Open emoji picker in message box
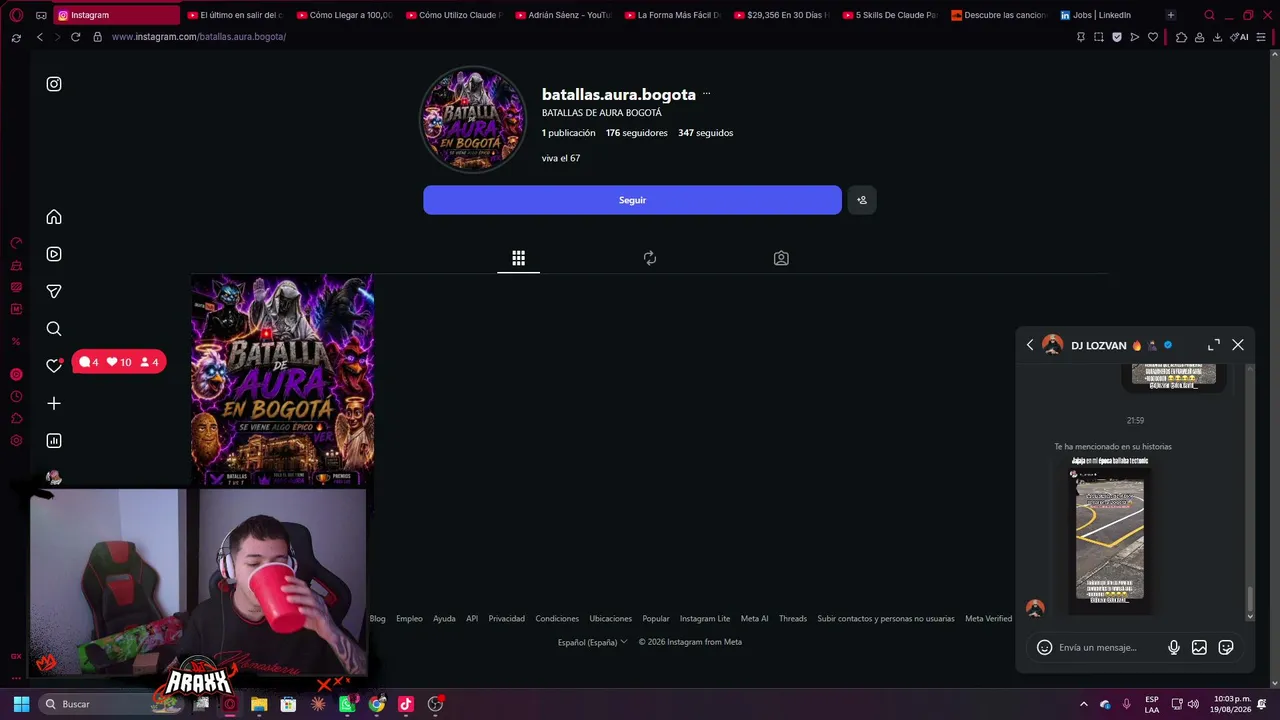 pyautogui.click(x=1044, y=648)
